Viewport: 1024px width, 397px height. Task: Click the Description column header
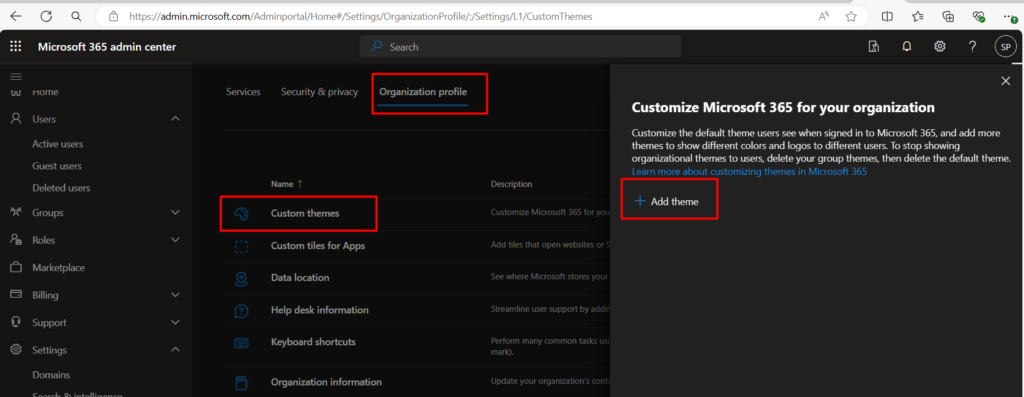click(x=511, y=184)
